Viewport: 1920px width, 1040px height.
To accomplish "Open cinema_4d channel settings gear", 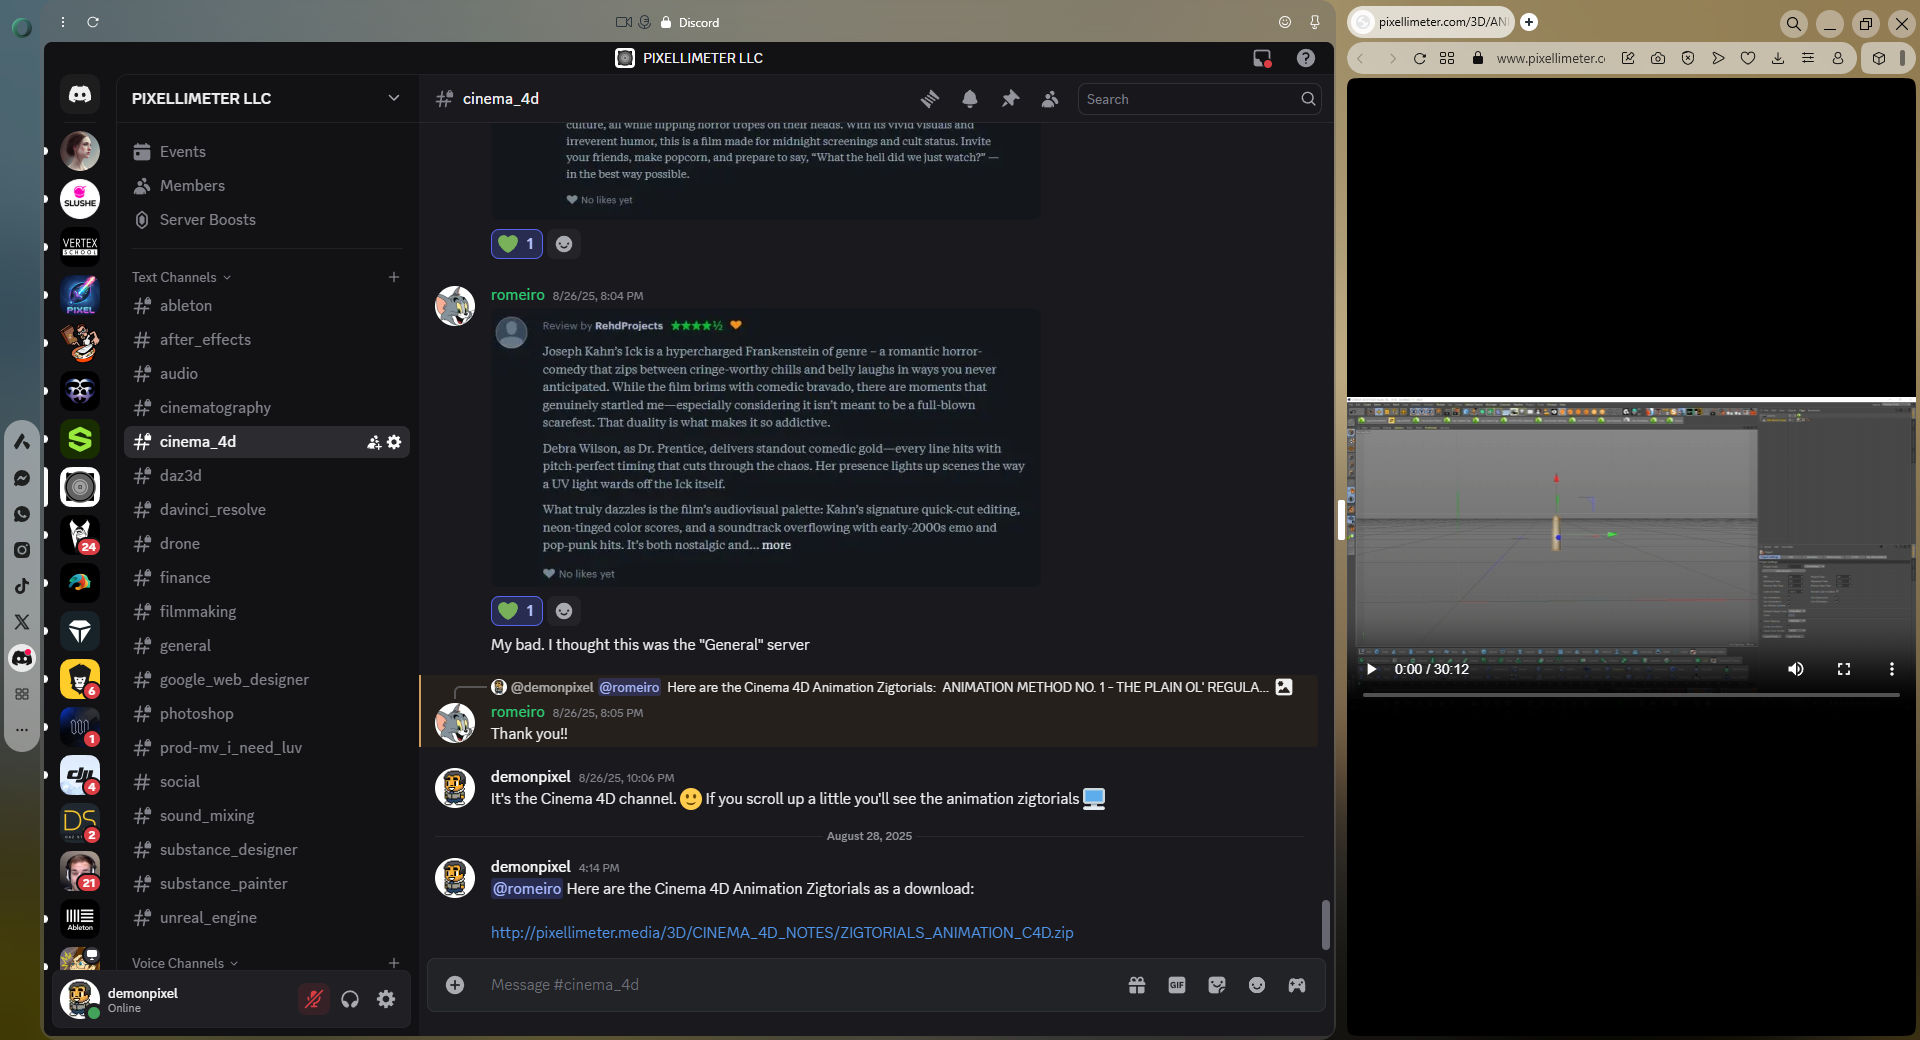I will [394, 442].
